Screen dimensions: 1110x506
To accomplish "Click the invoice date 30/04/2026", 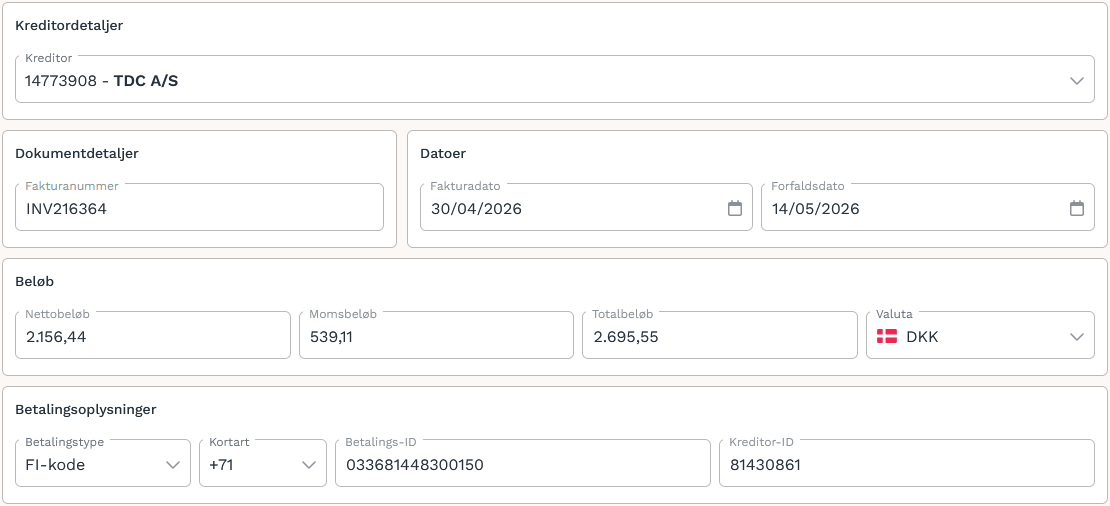I will point(476,209).
